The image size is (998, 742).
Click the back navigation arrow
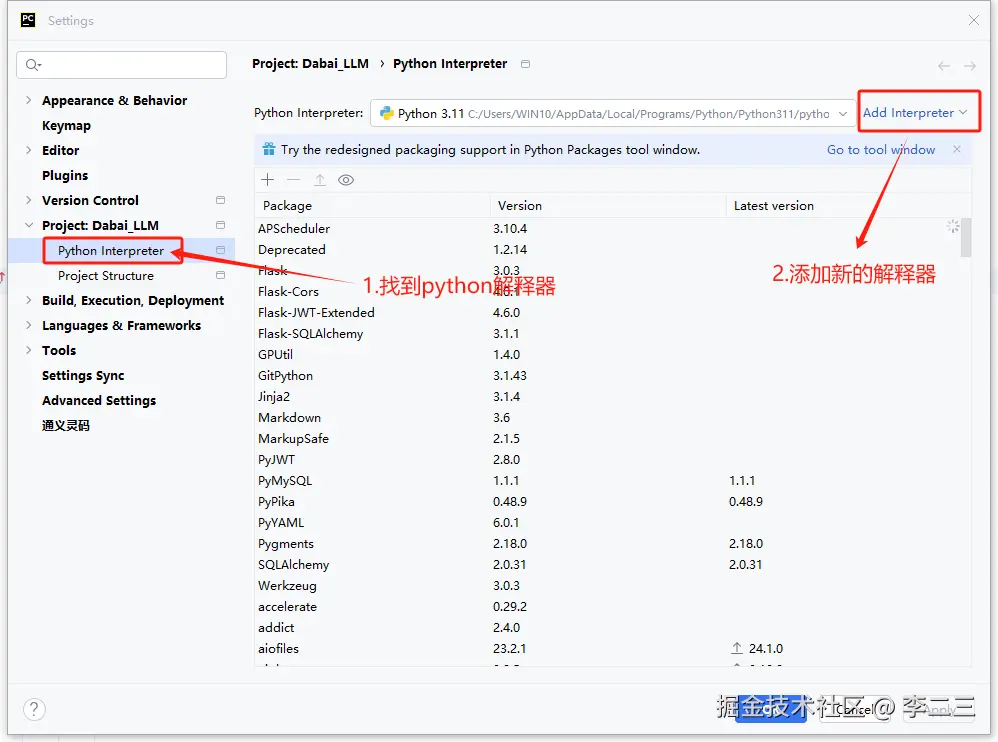(944, 66)
